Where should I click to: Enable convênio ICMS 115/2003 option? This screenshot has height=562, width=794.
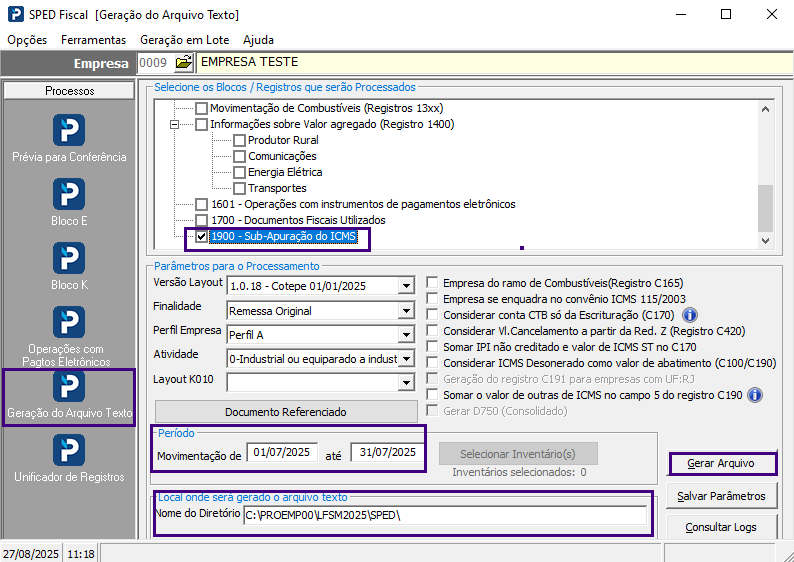click(x=432, y=299)
